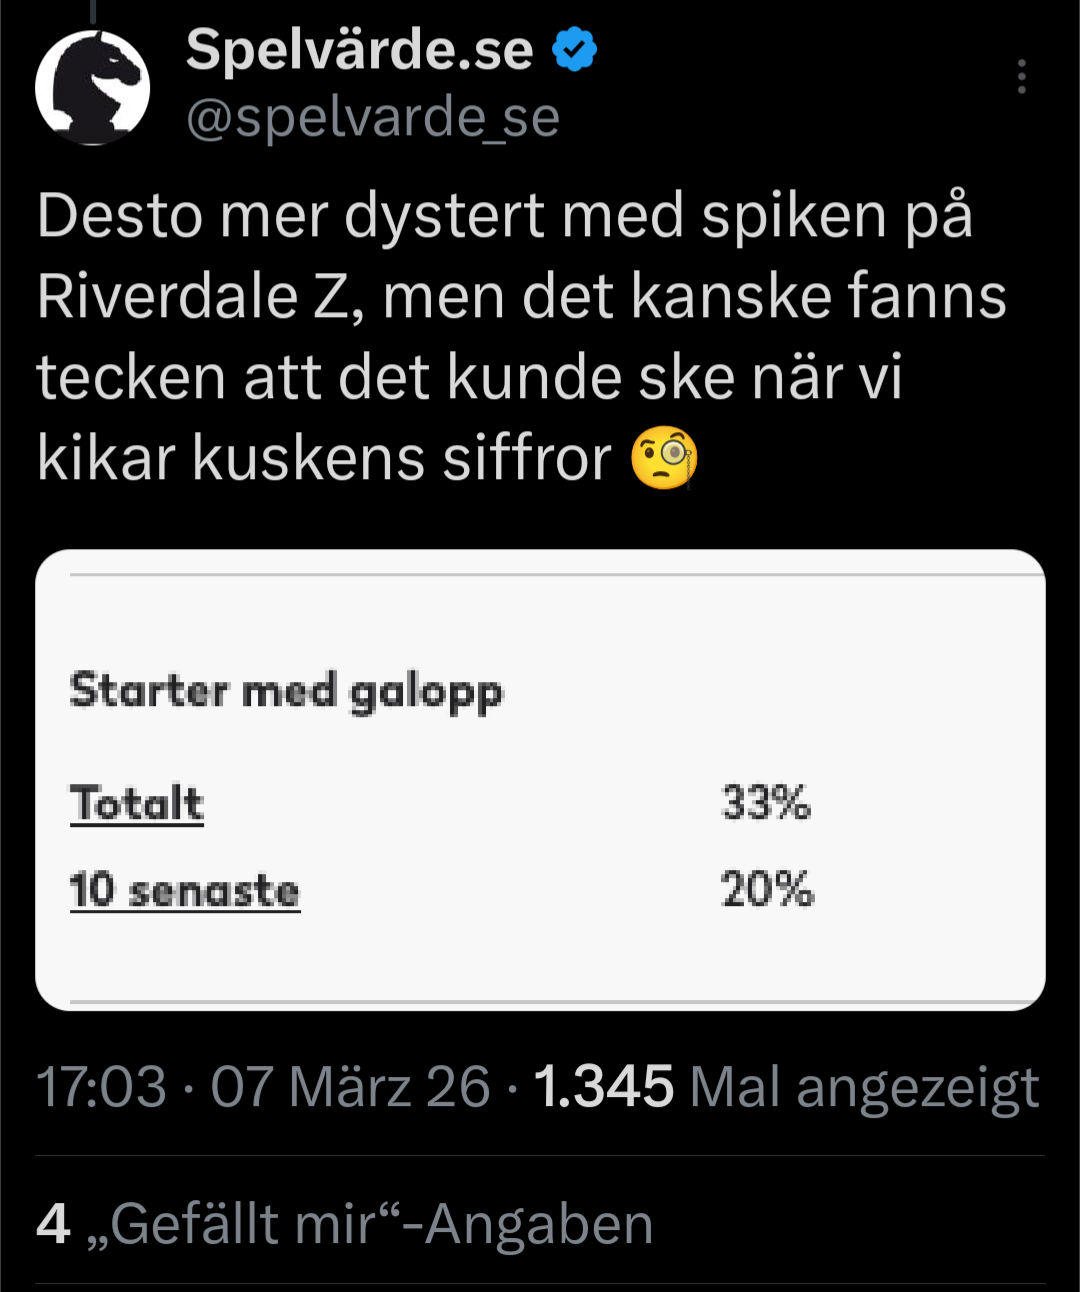This screenshot has height=1292, width=1080.
Task: Click the 1.345 view count number
Action: pyautogui.click(x=604, y=1087)
